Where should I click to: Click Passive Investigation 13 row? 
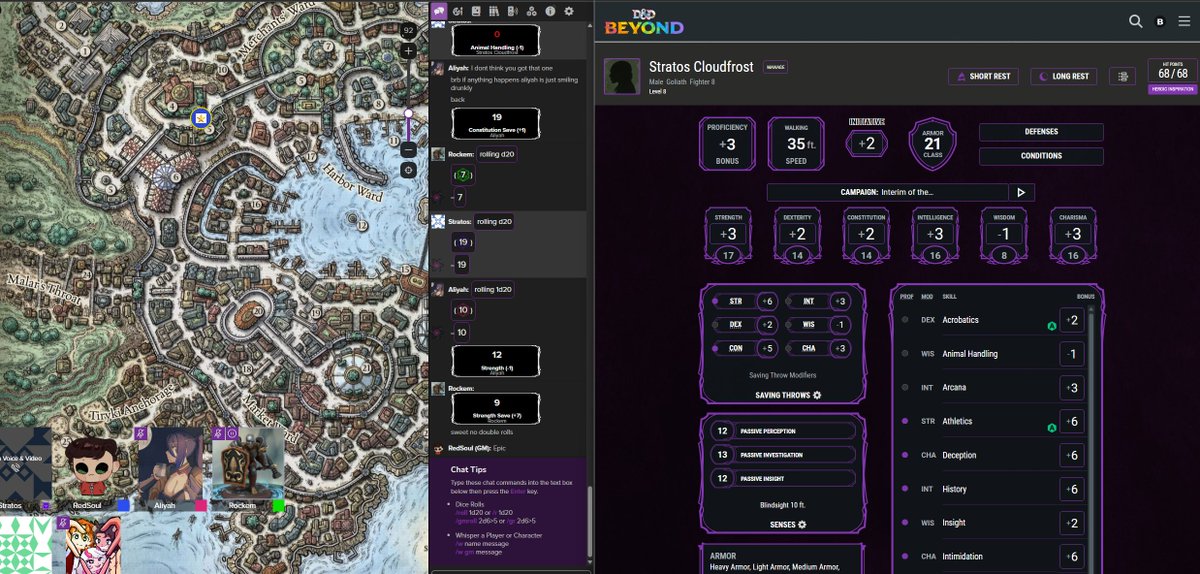(x=783, y=454)
